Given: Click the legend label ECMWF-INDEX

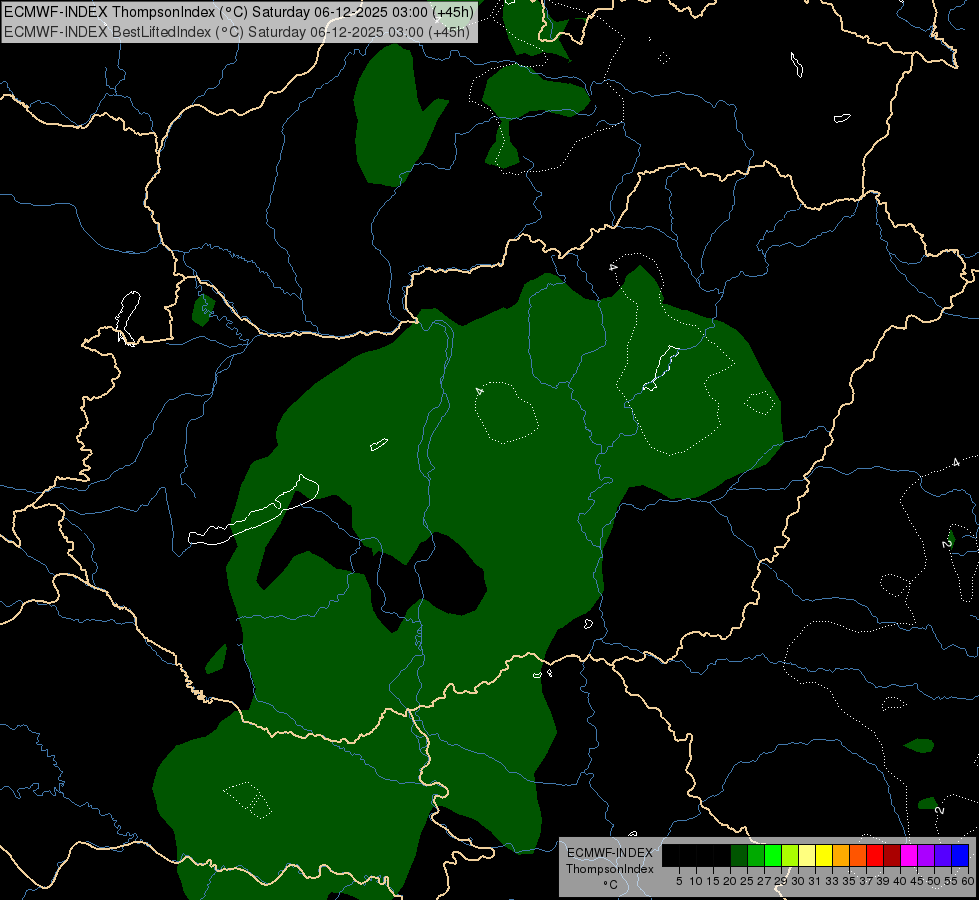Looking at the screenshot, I should [x=610, y=853].
